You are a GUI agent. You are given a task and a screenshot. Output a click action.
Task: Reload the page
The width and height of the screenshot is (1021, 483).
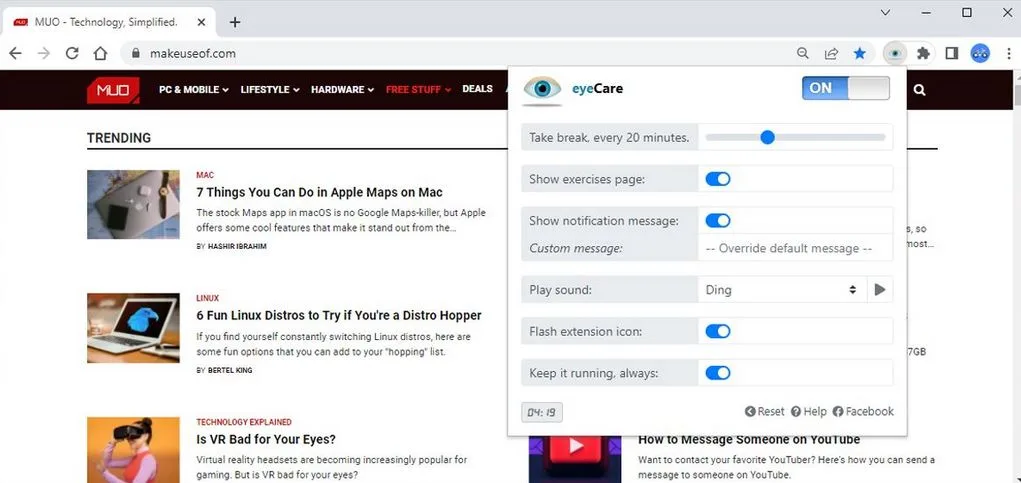(x=72, y=53)
